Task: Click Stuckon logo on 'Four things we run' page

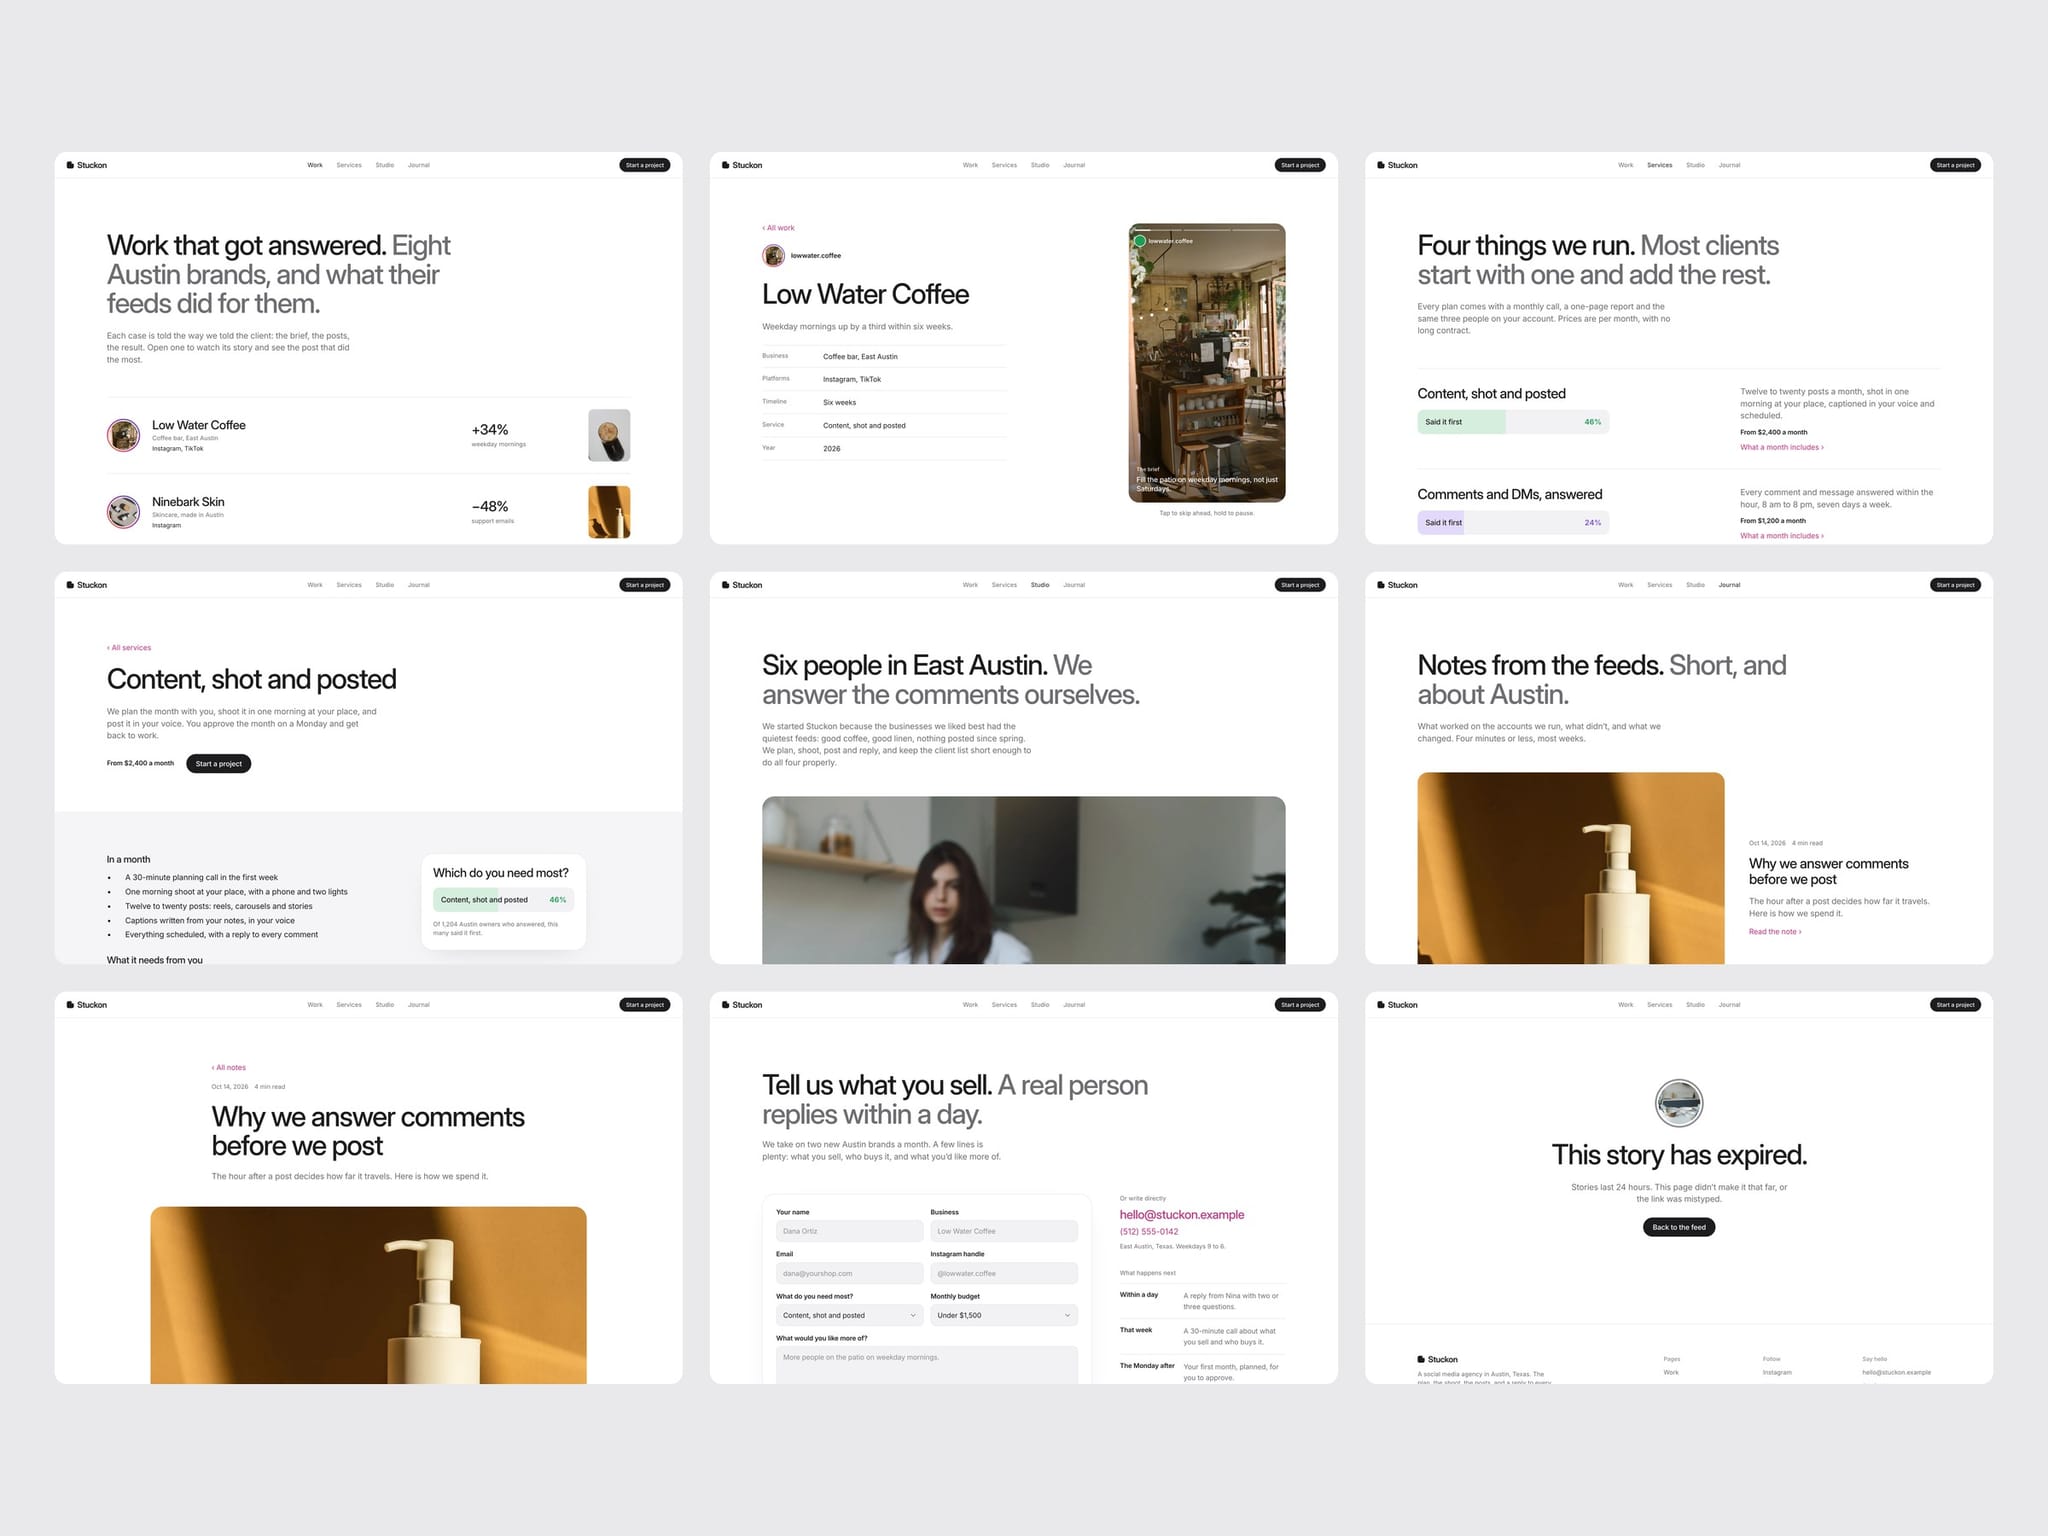Action: click(1397, 165)
